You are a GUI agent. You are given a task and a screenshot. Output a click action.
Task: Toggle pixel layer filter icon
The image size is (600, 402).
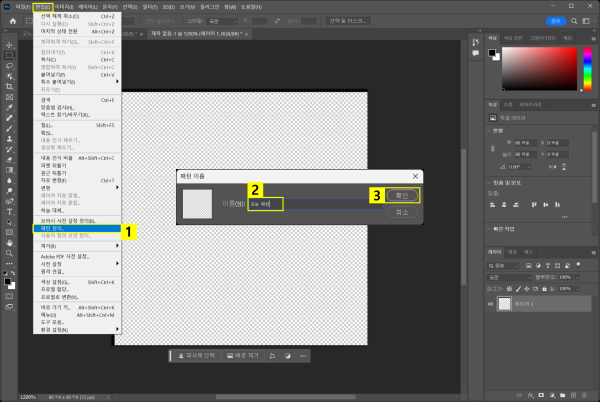coord(528,265)
